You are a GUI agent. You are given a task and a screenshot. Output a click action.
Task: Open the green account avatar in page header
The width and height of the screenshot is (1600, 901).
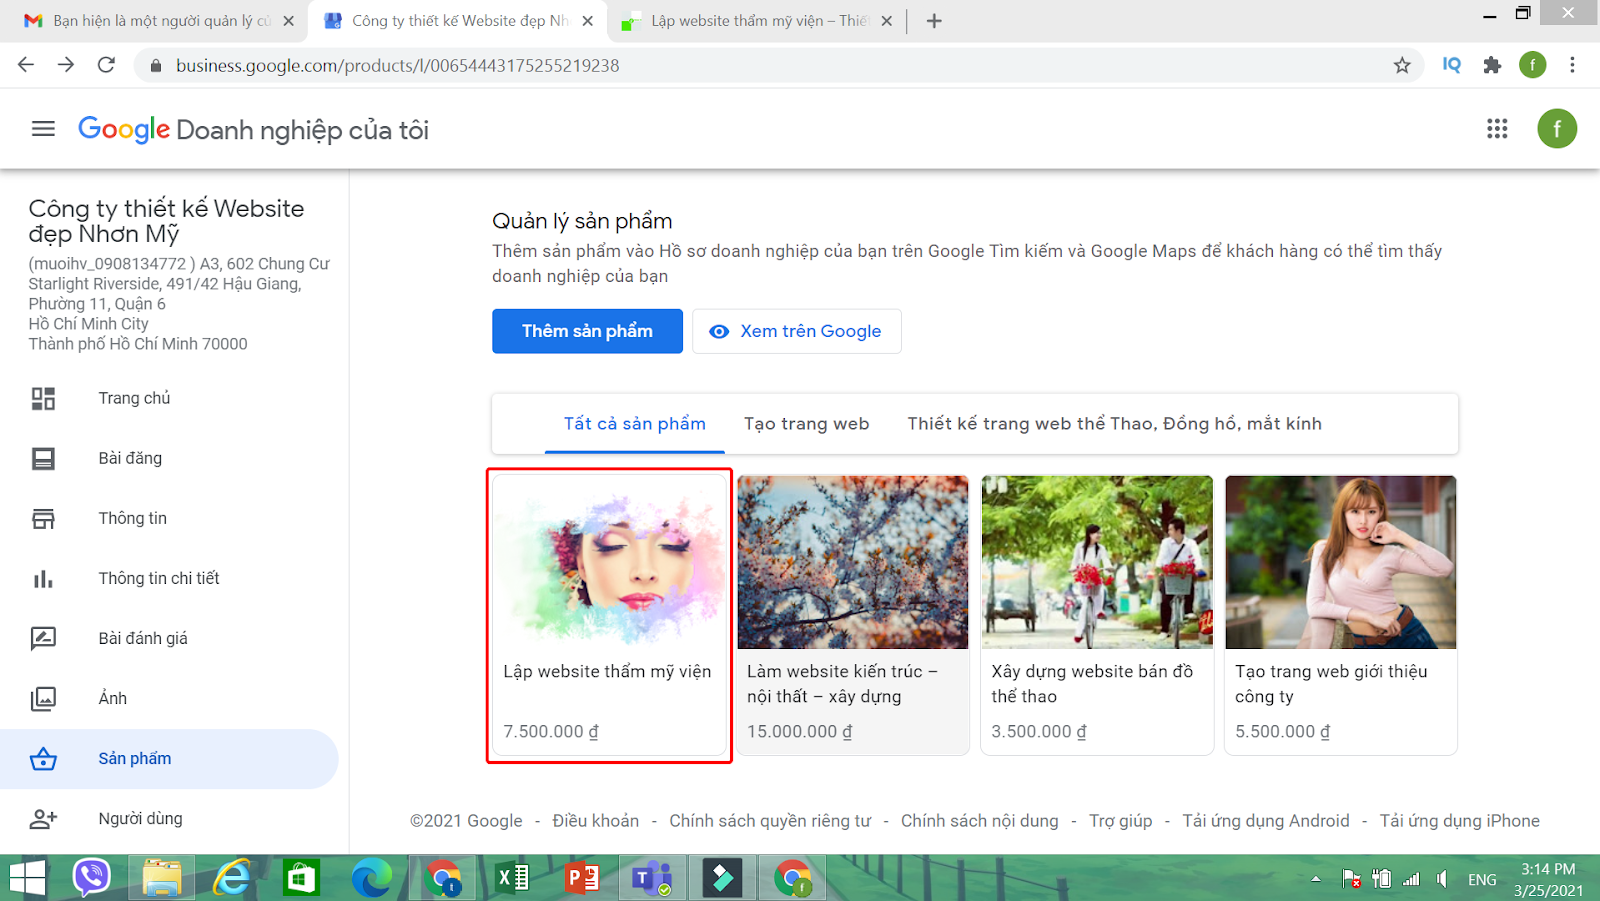coord(1557,129)
